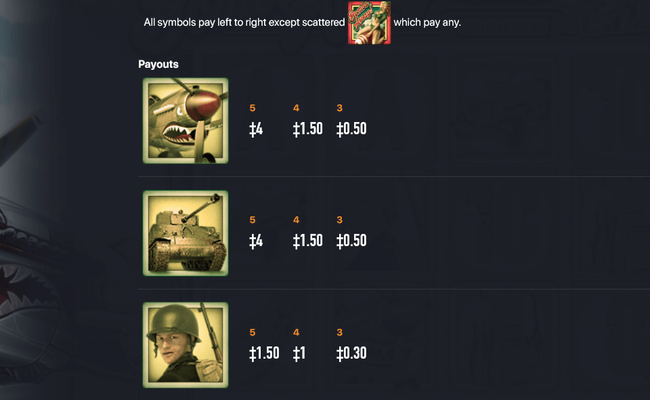
Task: Click the plane's 4-symbol payout 1.50
Action: point(308,129)
